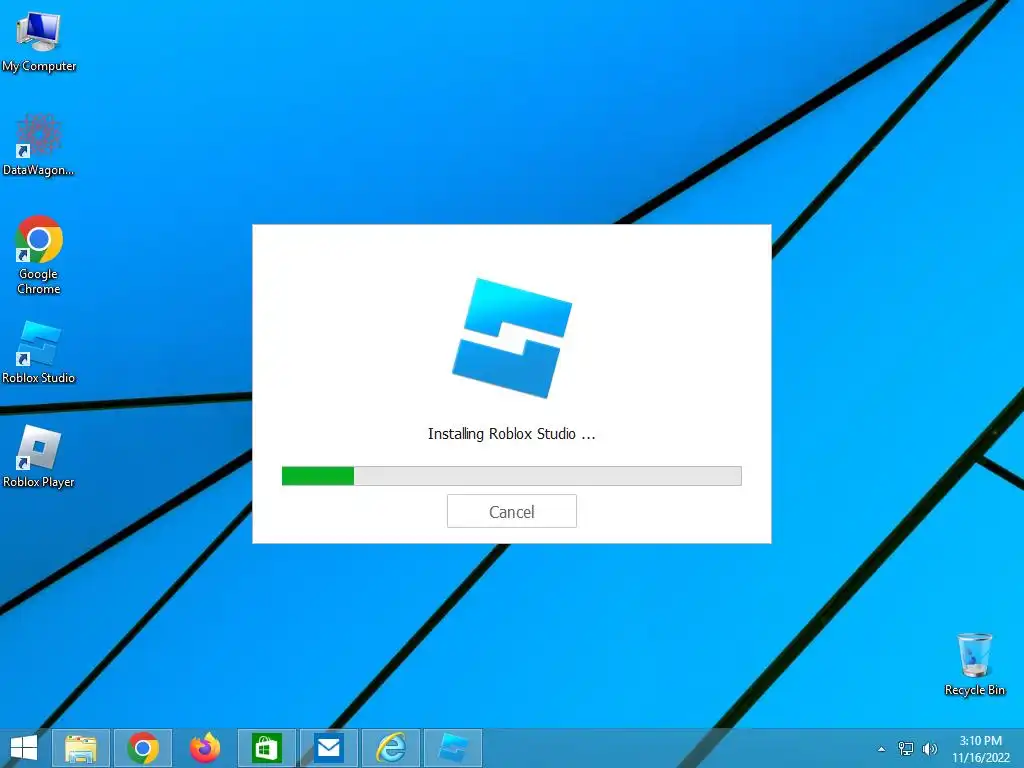Click the green installation progress bar
This screenshot has width=1024, height=768.
(511, 475)
